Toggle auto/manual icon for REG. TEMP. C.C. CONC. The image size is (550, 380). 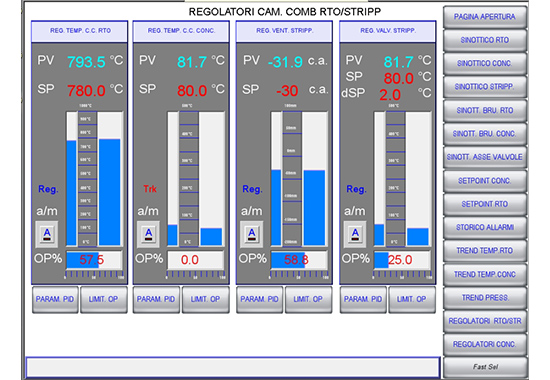click(148, 234)
